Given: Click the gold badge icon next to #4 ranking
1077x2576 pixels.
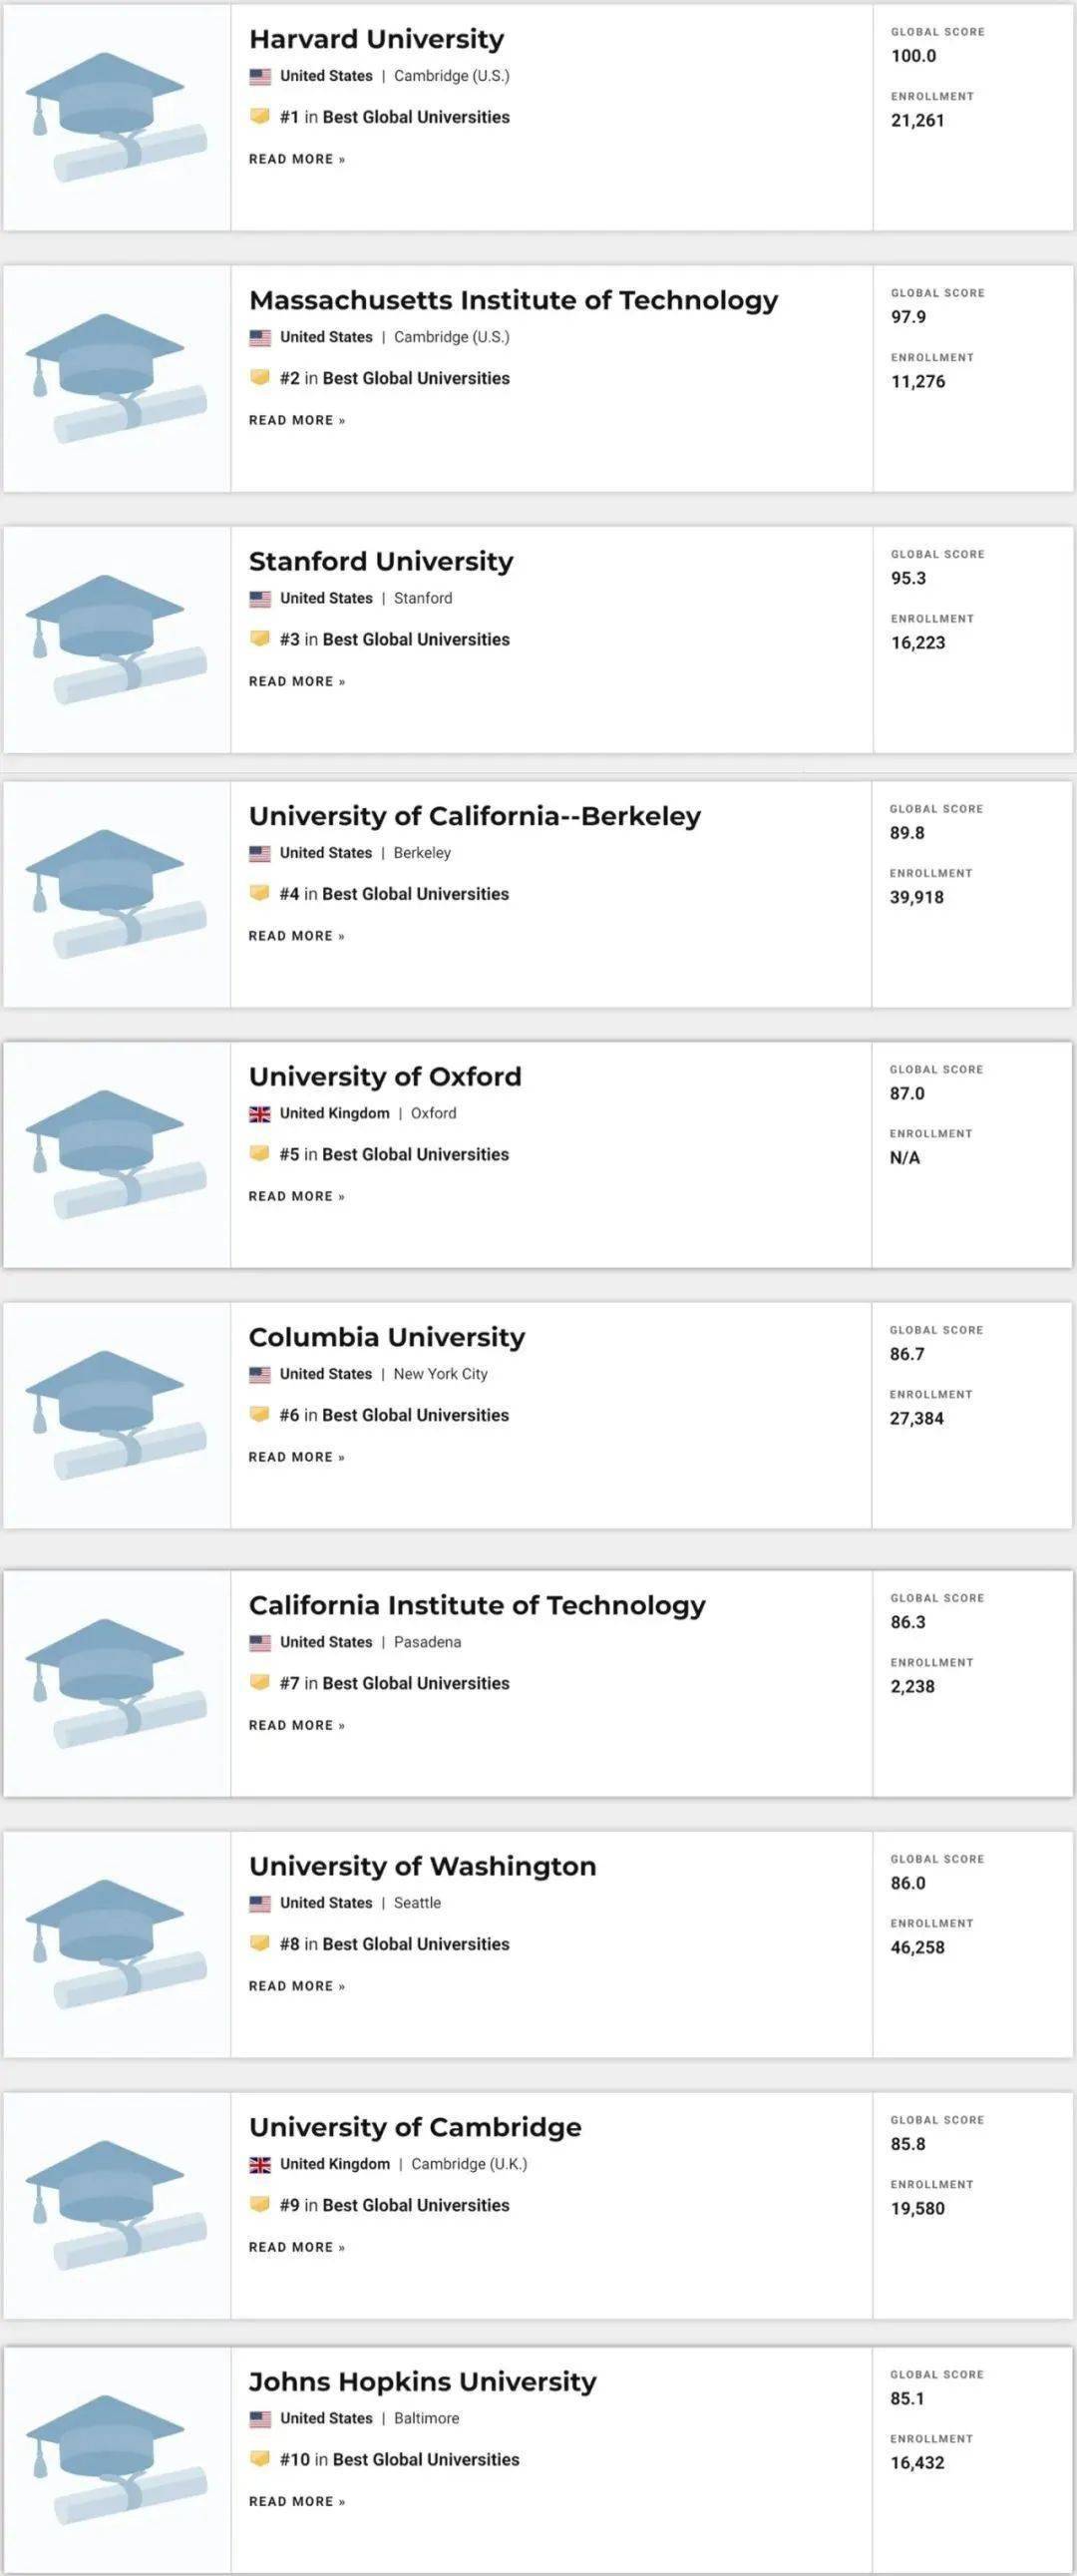Looking at the screenshot, I should 260,894.
